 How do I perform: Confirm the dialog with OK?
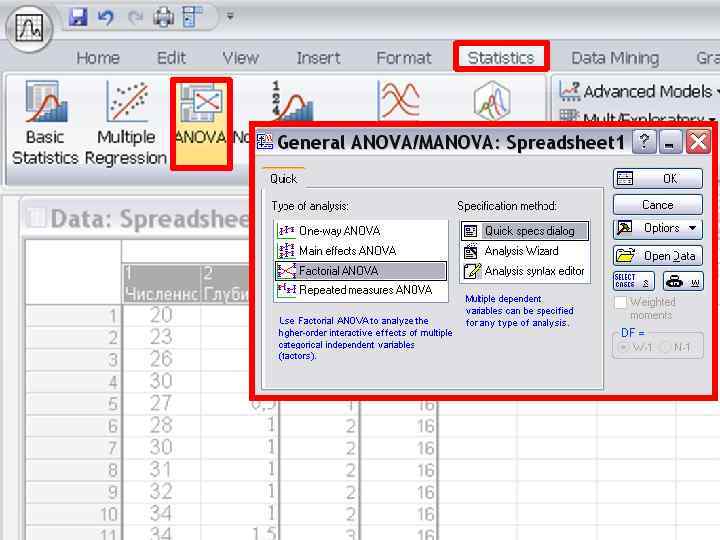pyautogui.click(x=658, y=179)
